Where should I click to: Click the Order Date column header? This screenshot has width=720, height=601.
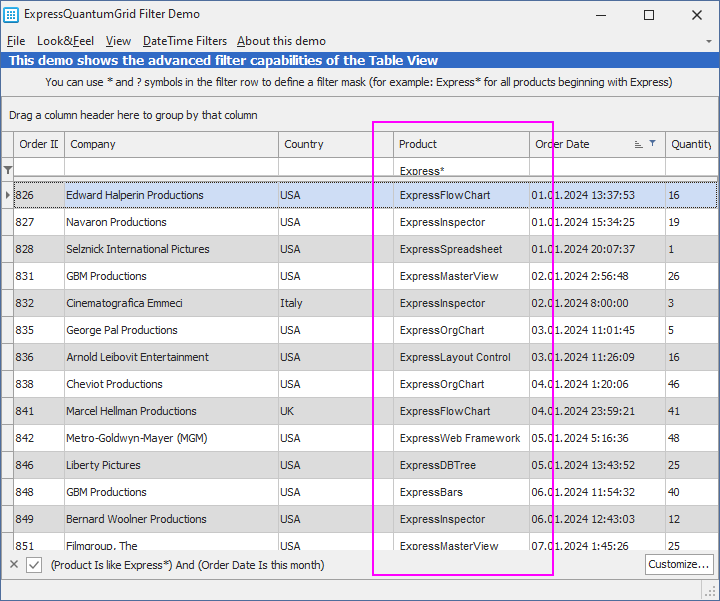click(597, 144)
